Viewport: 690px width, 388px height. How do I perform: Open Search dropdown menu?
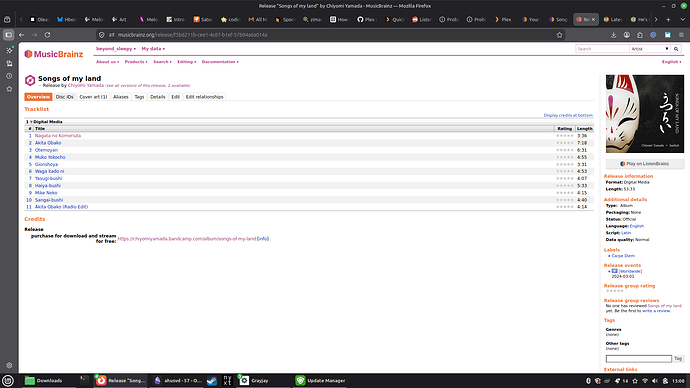tap(162, 62)
